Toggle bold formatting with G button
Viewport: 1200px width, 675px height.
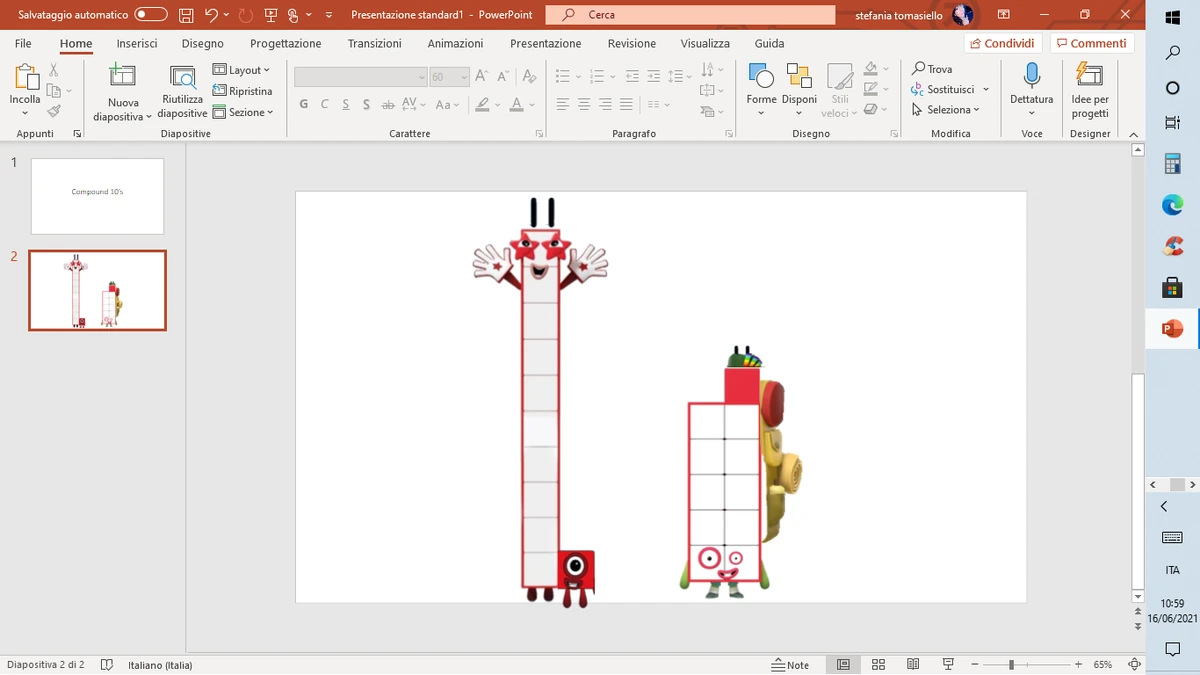click(x=303, y=103)
